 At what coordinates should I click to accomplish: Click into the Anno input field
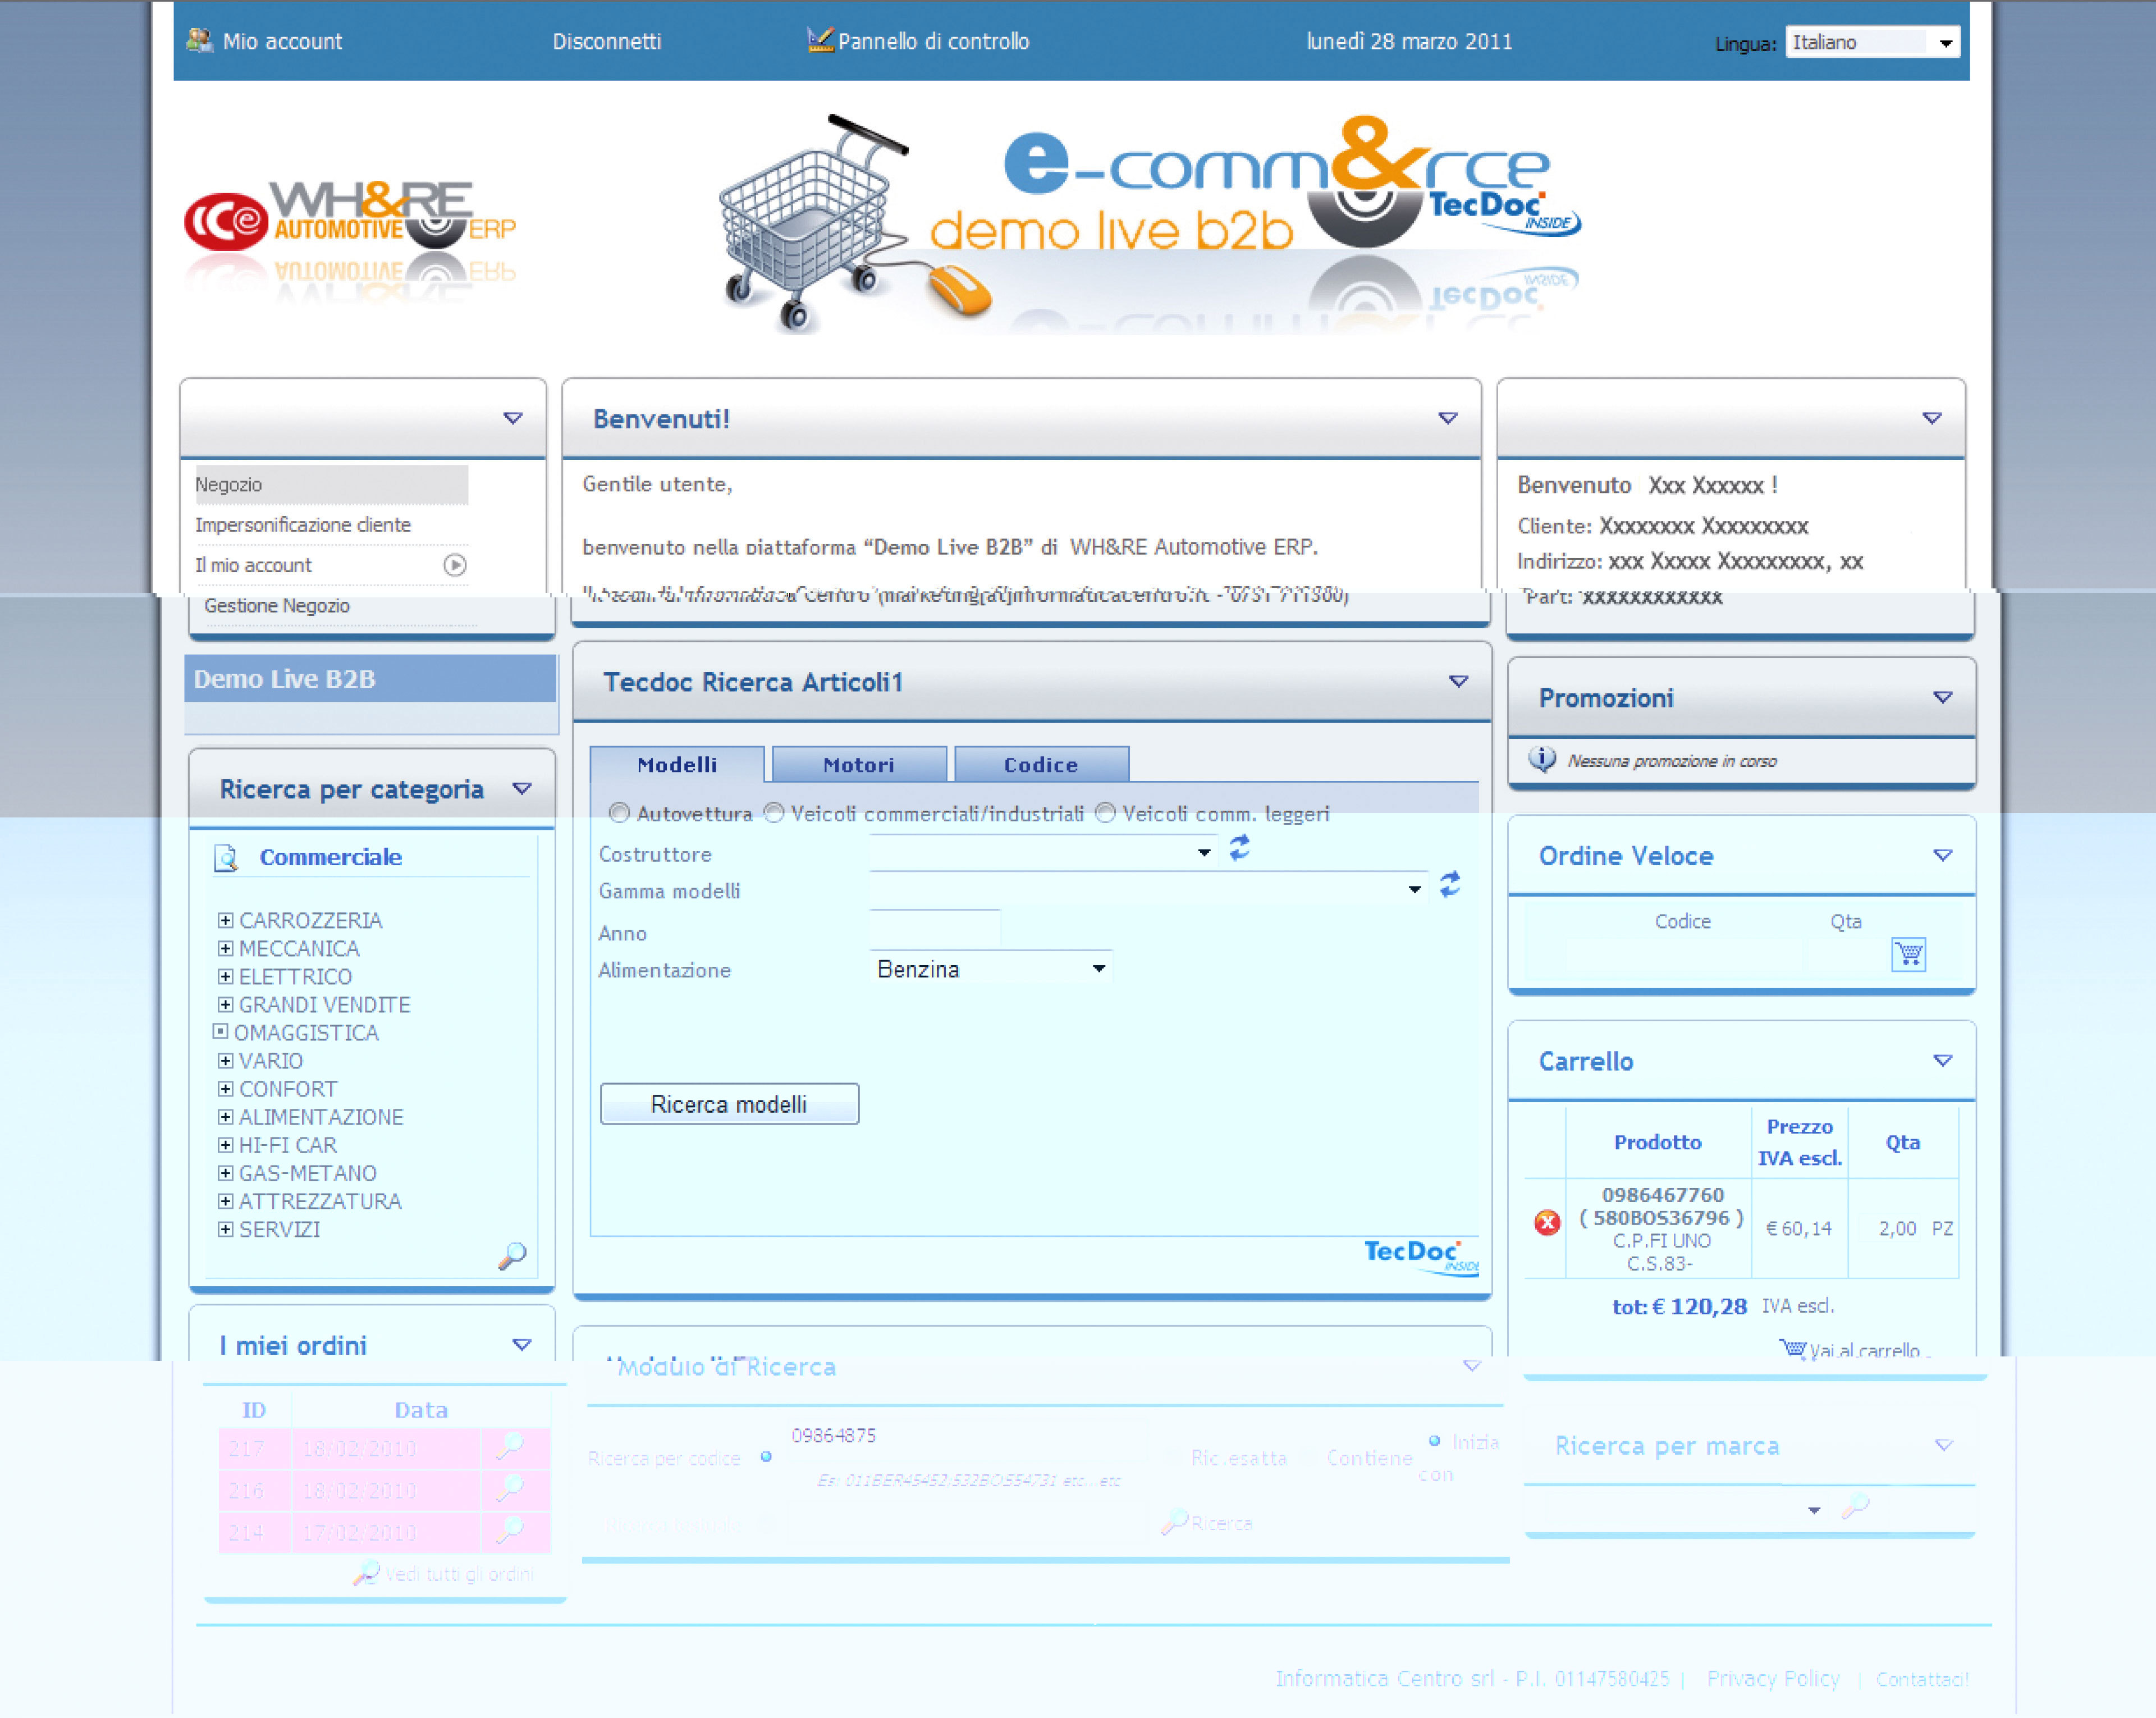(x=935, y=928)
